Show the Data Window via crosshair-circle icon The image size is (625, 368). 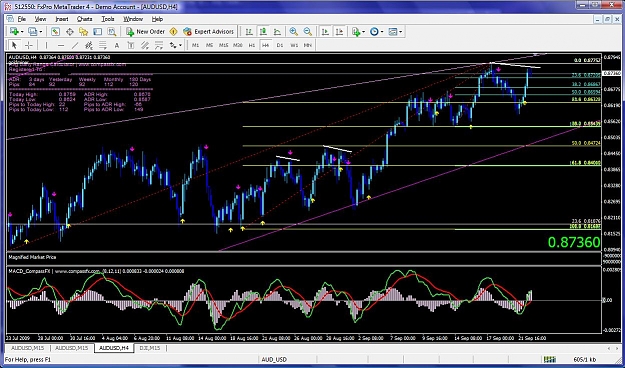[69, 31]
